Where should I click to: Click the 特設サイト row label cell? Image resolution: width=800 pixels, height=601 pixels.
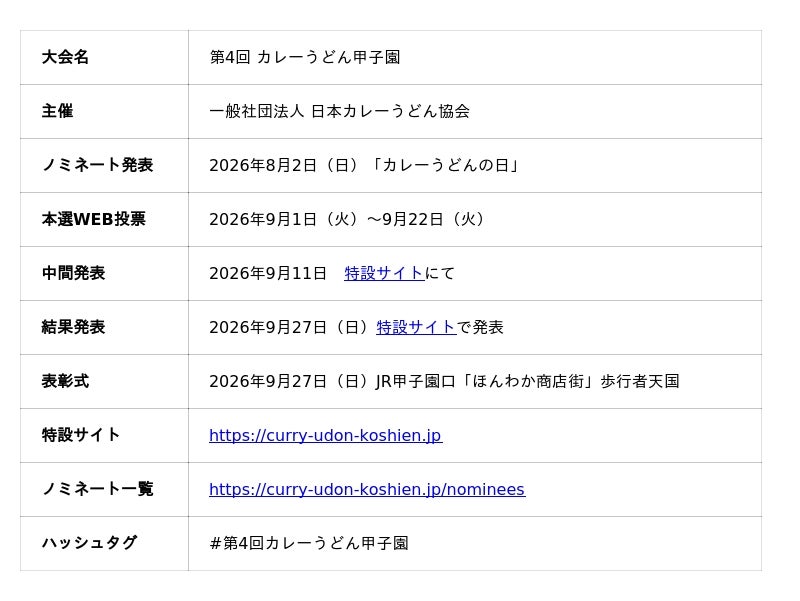[104, 436]
